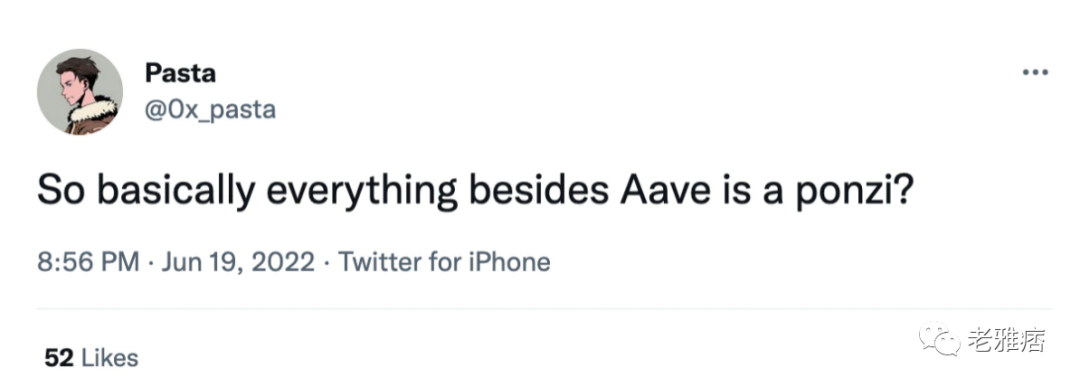Open the Pasta display name link
Viewport: 1080px width, 387px height.
coord(180,73)
